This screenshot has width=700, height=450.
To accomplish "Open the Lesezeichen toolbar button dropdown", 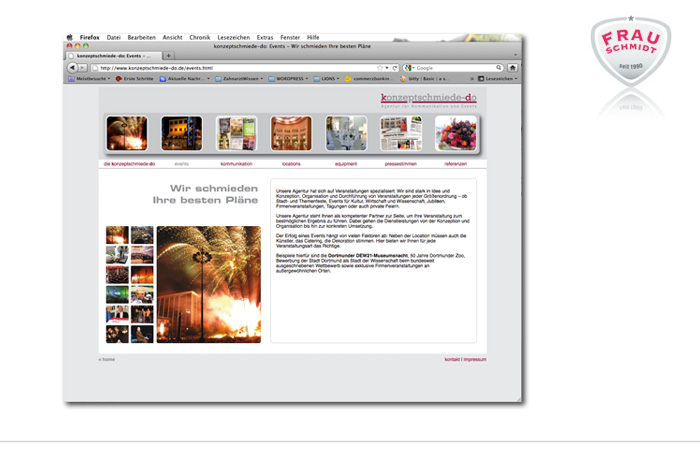I will pyautogui.click(x=498, y=79).
